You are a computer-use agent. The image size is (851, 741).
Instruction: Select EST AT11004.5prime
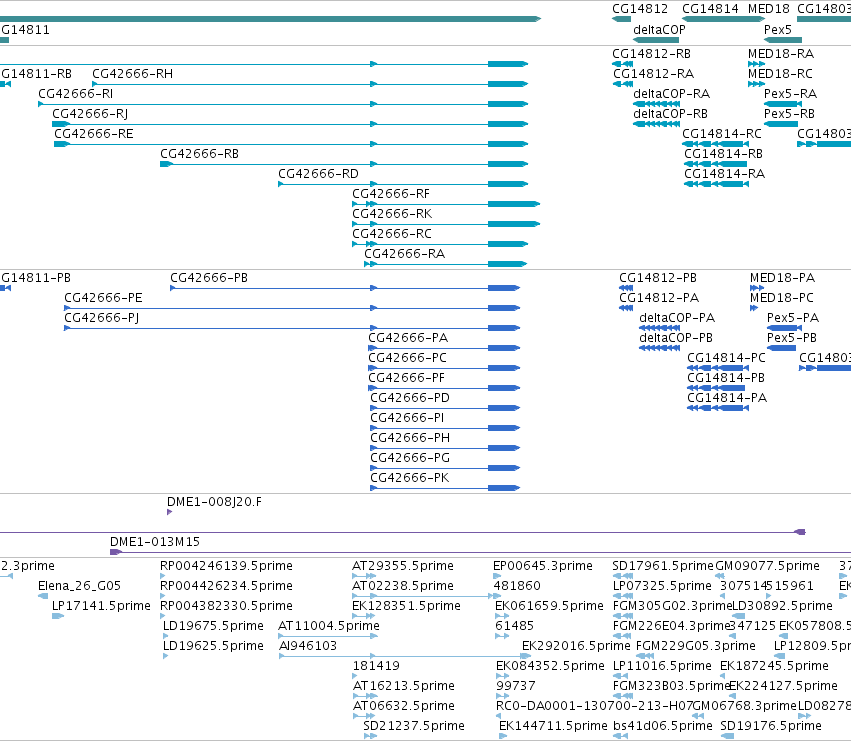tap(329, 626)
